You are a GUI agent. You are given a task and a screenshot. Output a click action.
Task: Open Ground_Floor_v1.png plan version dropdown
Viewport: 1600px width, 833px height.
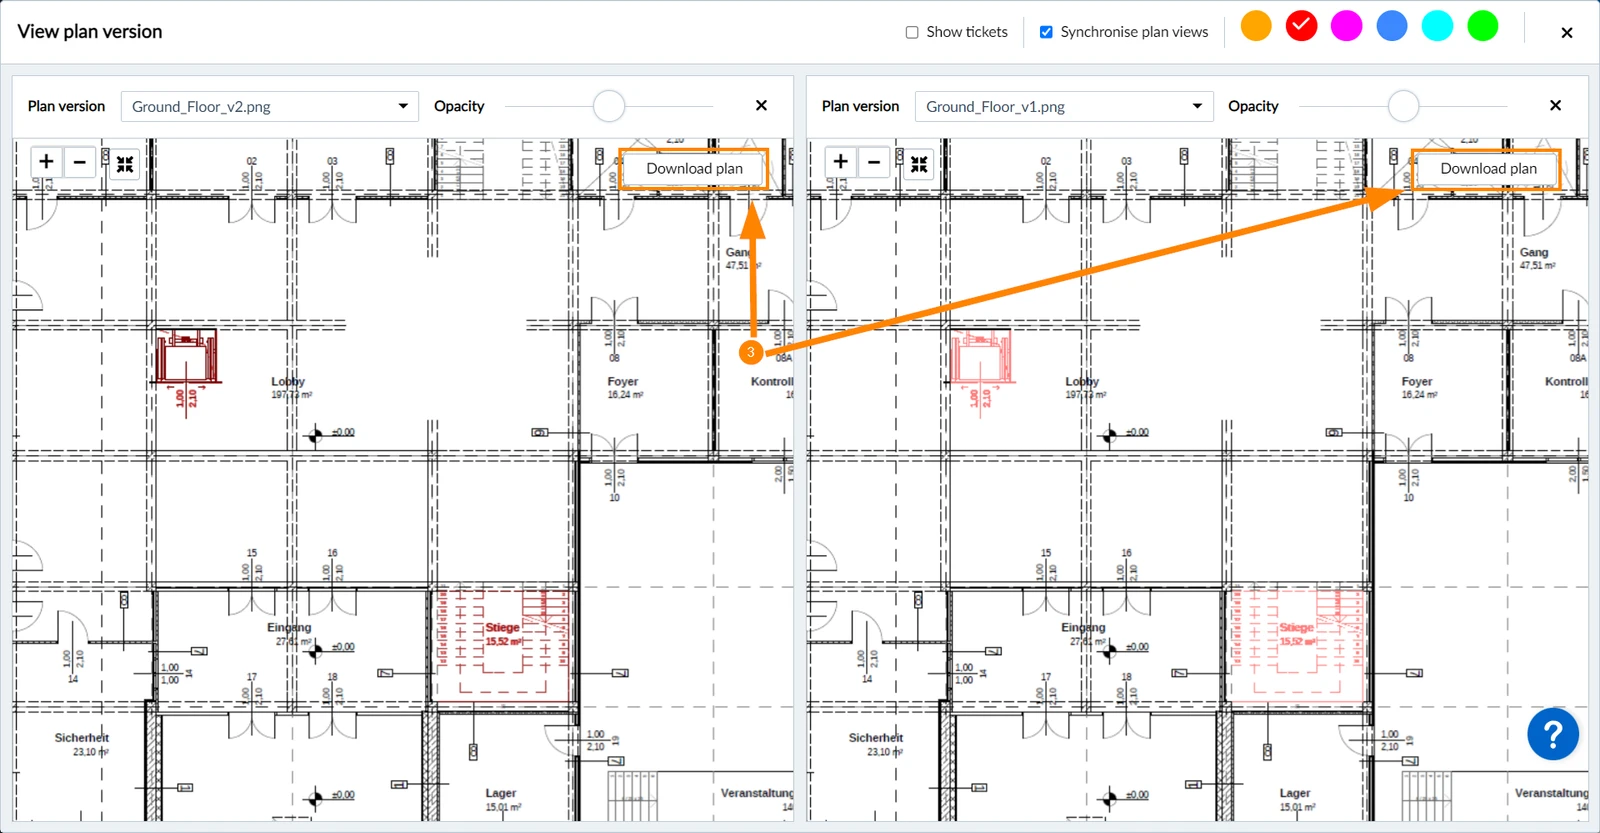1064,106
